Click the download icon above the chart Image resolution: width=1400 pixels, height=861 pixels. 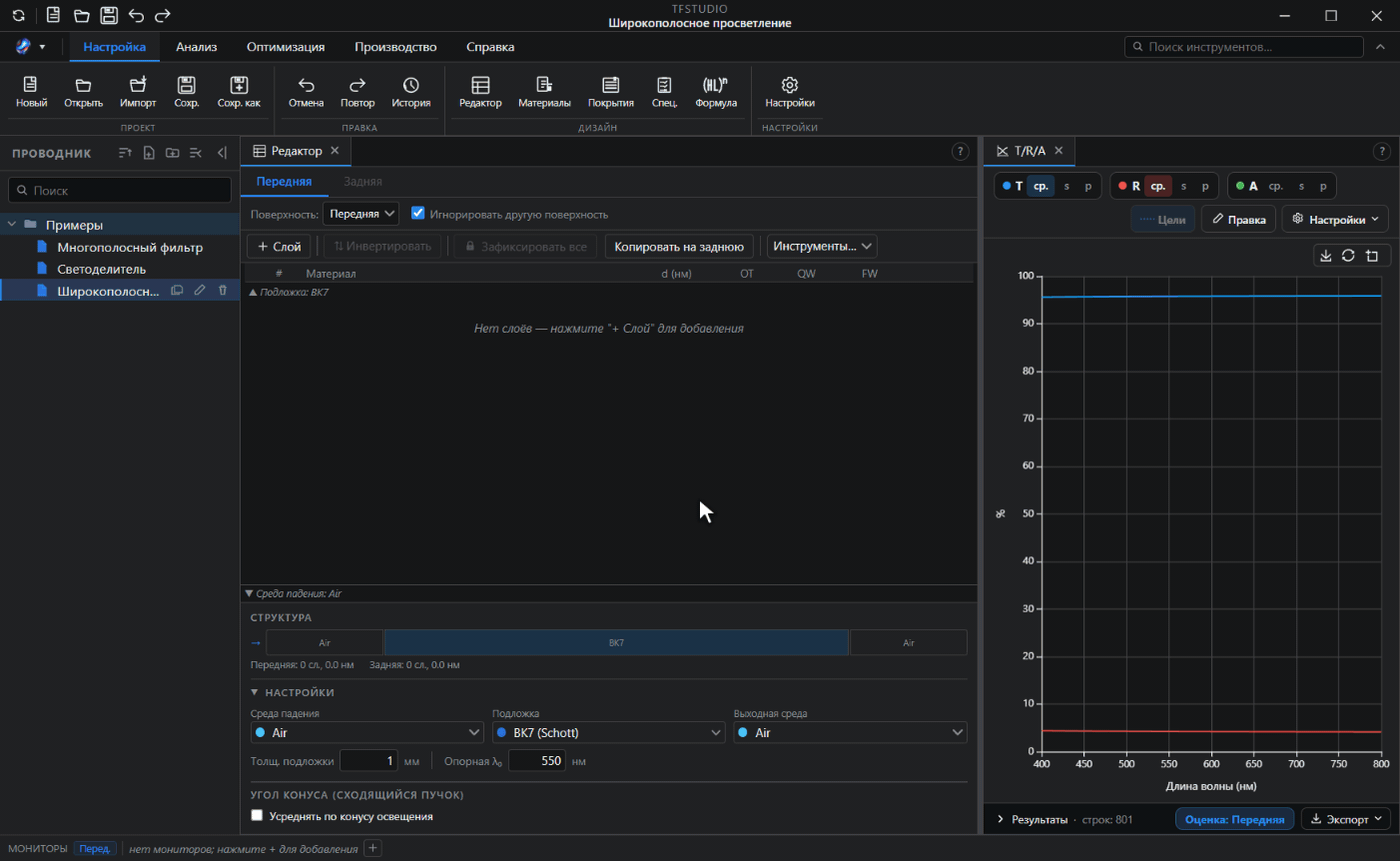(1326, 256)
